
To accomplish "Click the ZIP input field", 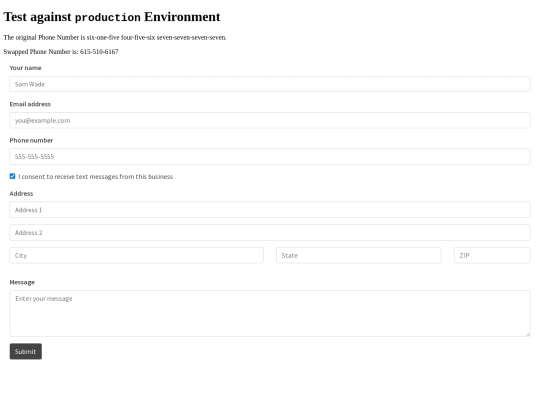I will 492,255.
